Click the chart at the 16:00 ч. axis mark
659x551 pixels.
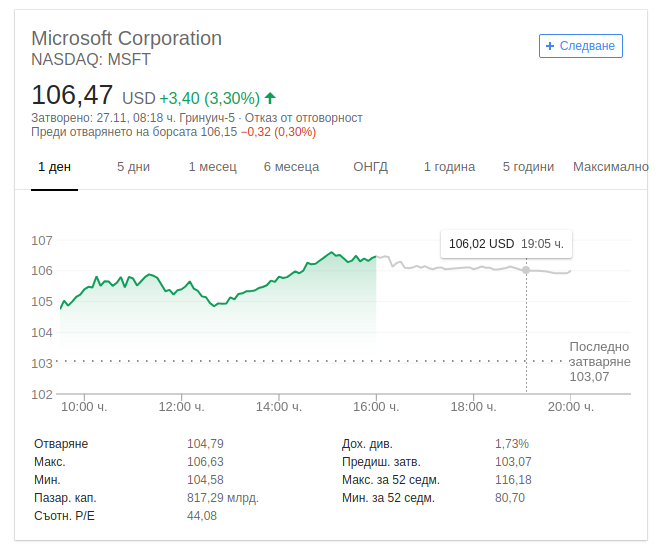click(376, 394)
